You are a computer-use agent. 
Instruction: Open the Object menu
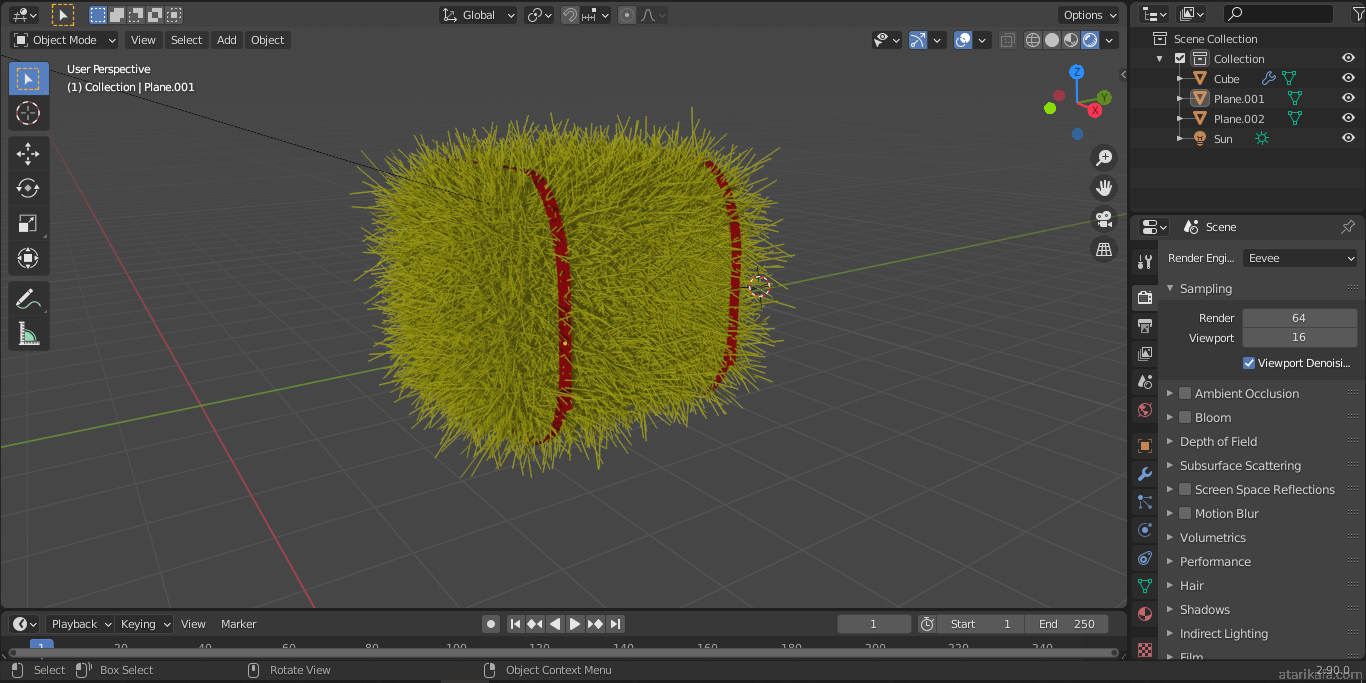(267, 40)
